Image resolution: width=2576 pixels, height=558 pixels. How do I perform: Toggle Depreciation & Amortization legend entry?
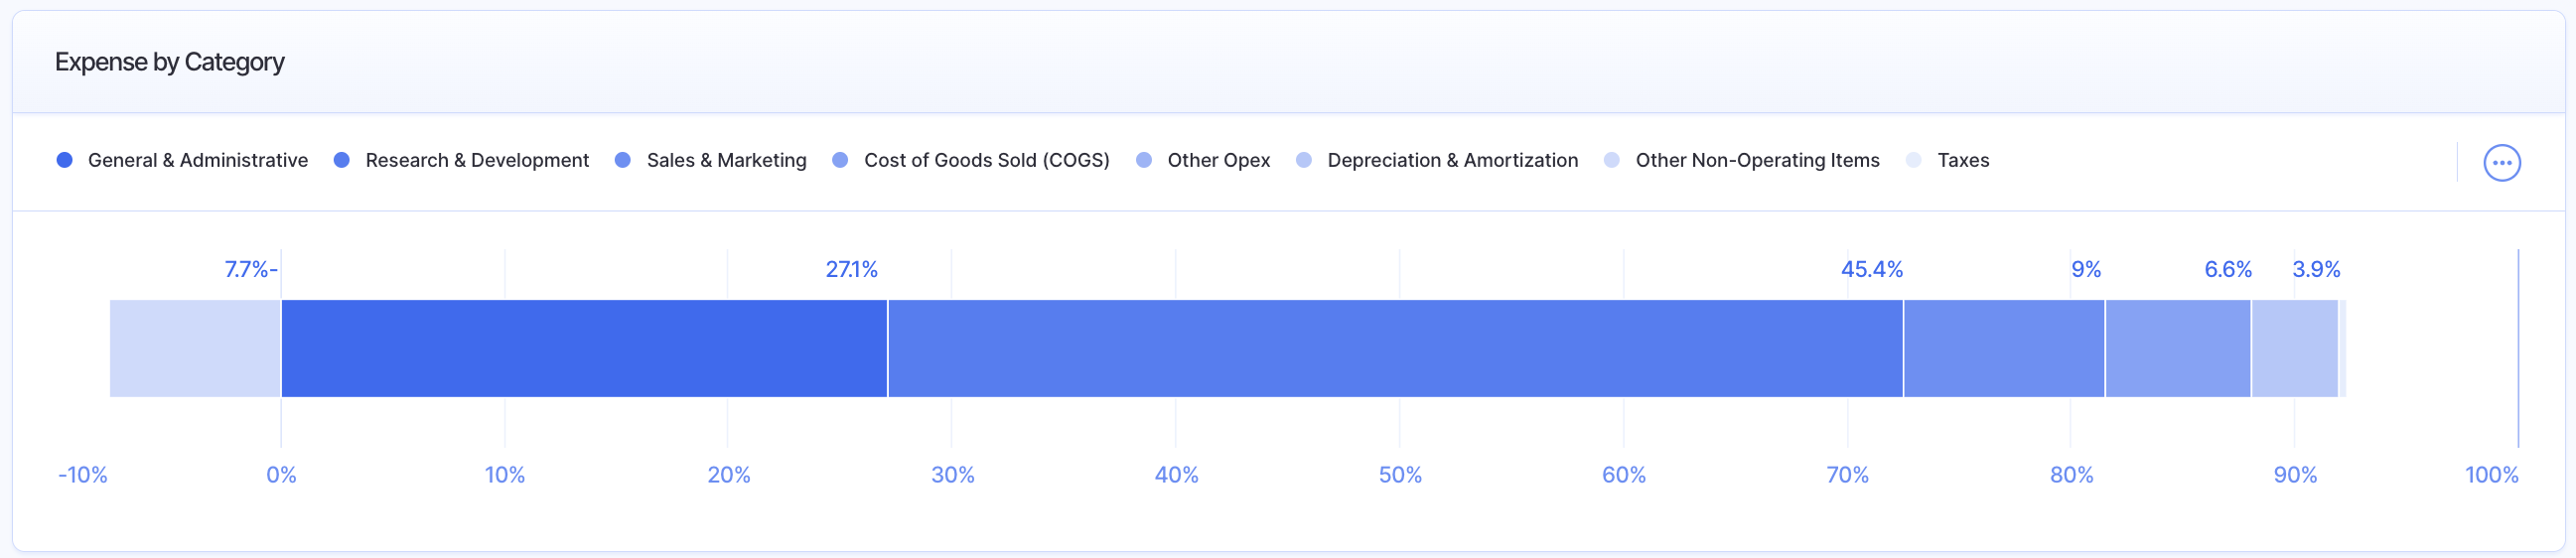[1451, 160]
